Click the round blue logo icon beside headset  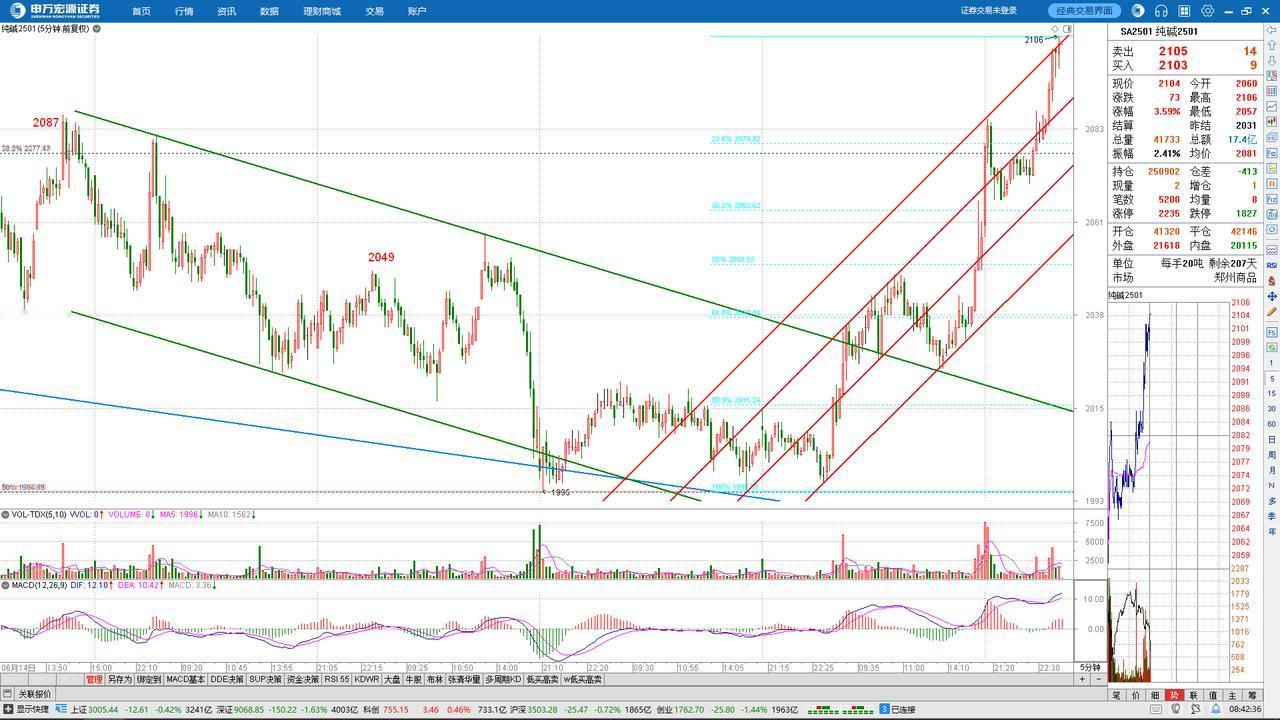click(x=1138, y=11)
